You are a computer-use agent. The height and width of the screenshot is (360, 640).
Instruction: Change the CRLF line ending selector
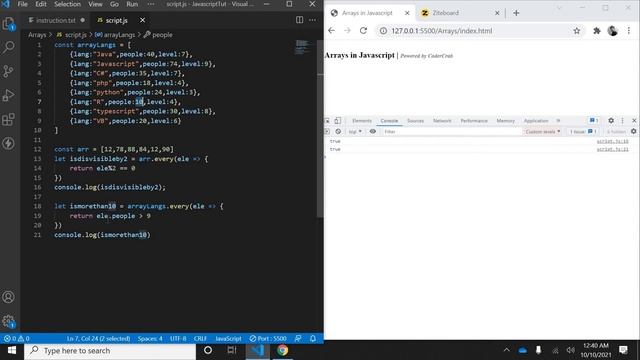(200, 338)
